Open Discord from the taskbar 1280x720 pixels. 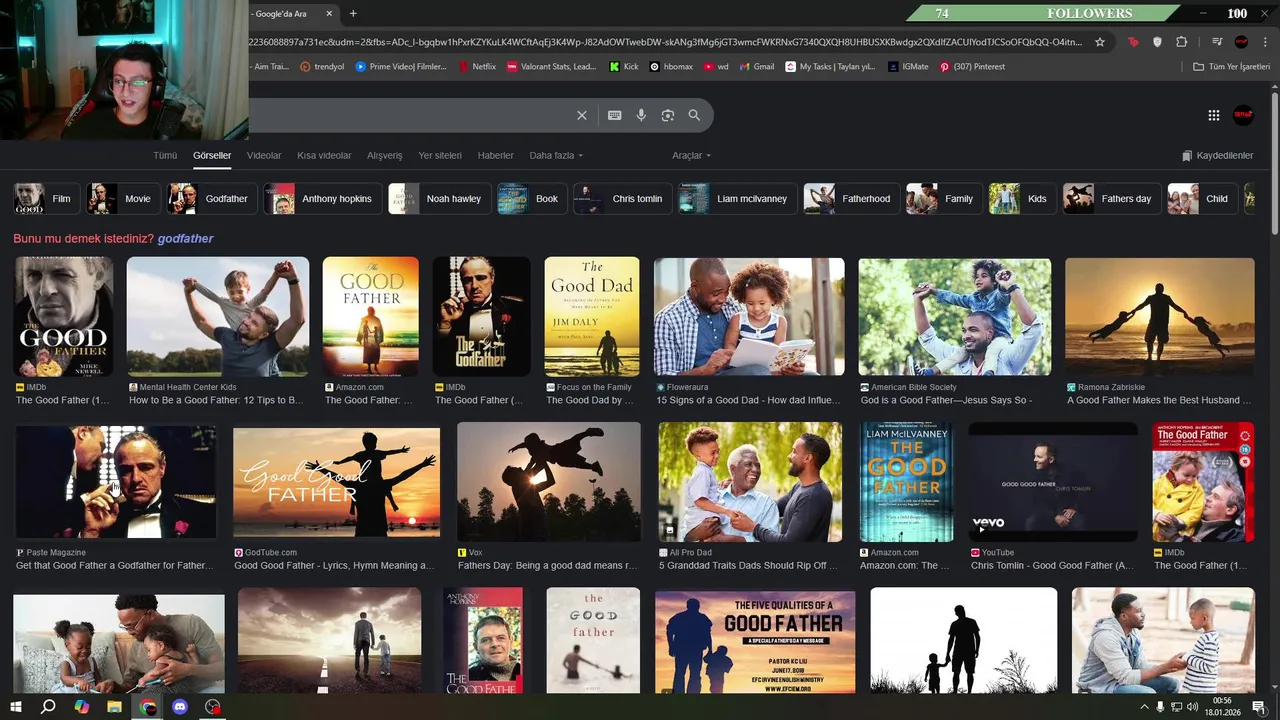[x=180, y=707]
